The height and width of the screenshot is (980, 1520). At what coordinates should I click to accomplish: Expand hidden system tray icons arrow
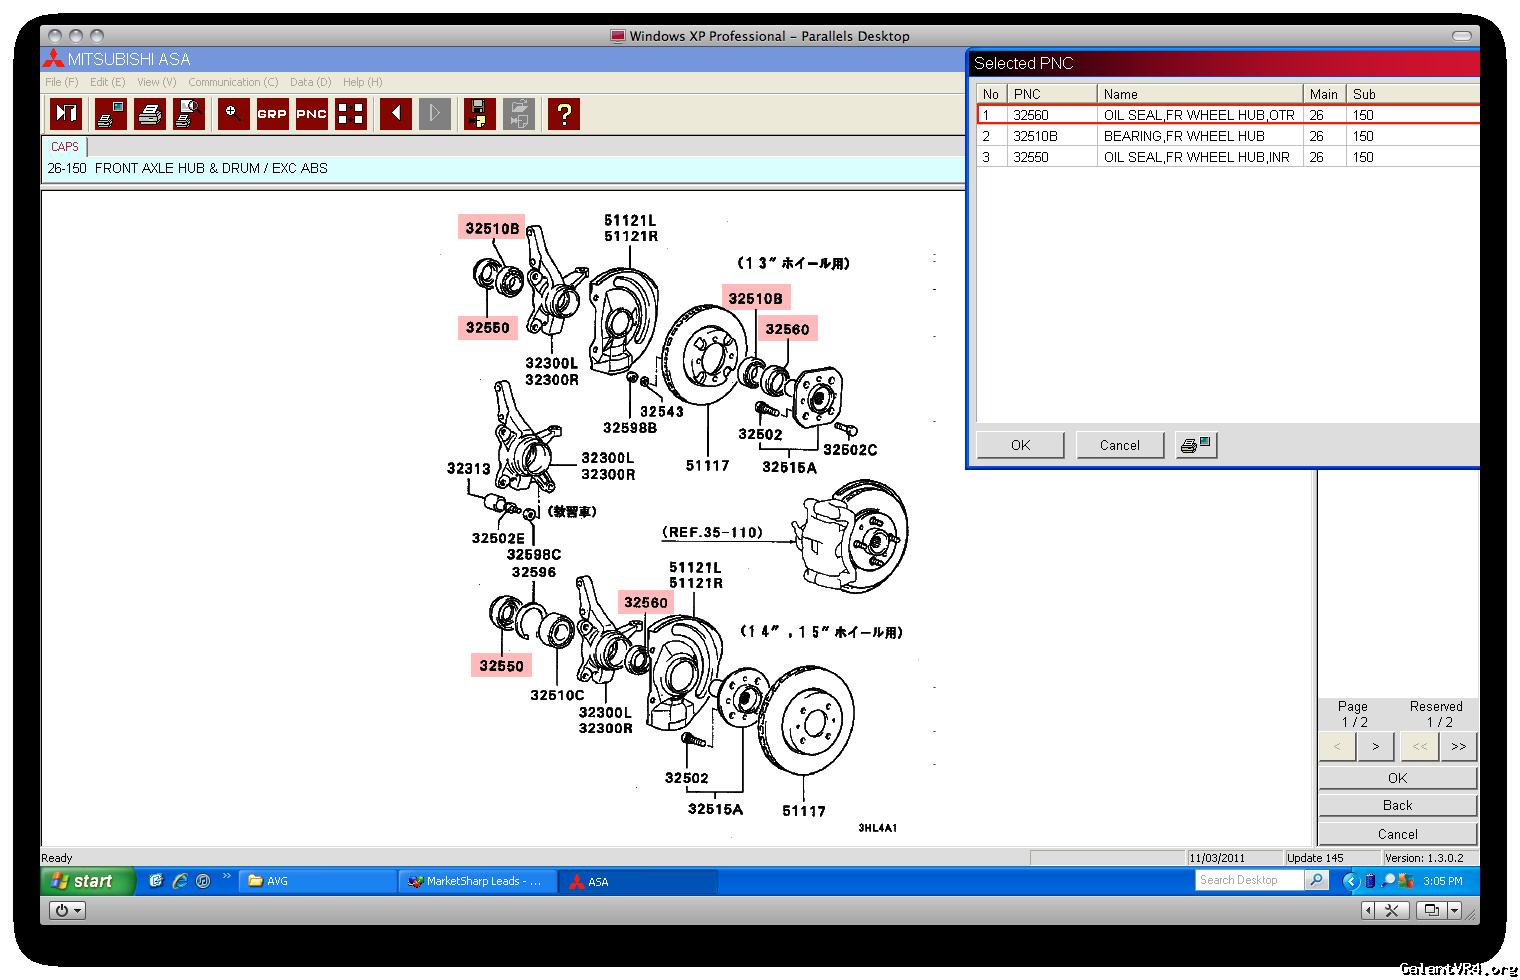point(1351,881)
